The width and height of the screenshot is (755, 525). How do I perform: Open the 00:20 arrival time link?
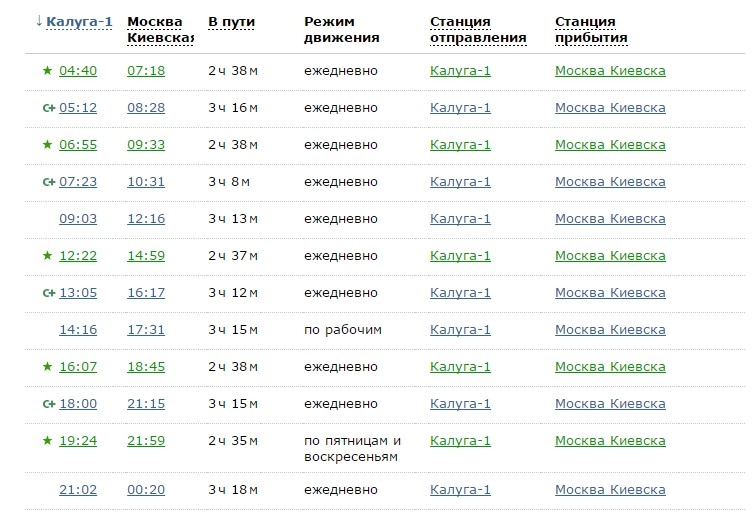pos(146,490)
